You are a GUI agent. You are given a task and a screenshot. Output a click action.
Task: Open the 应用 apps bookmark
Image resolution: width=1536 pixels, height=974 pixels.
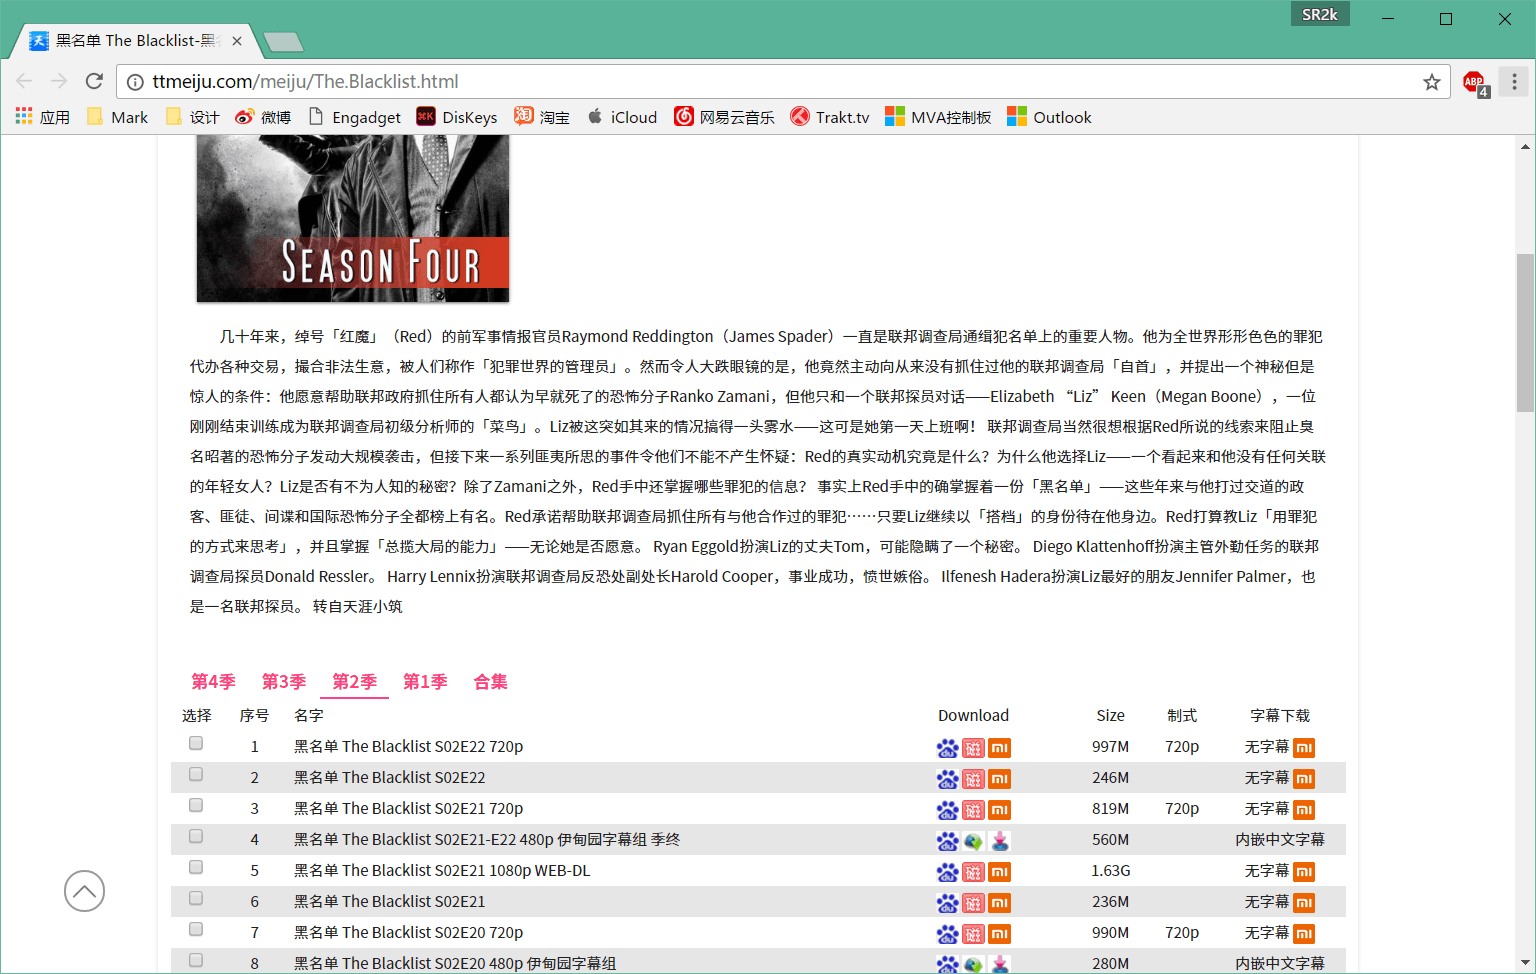click(43, 117)
